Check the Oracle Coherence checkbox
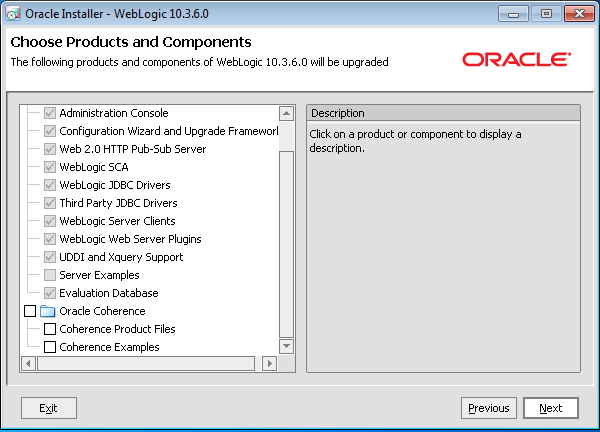600x432 pixels. [30, 311]
